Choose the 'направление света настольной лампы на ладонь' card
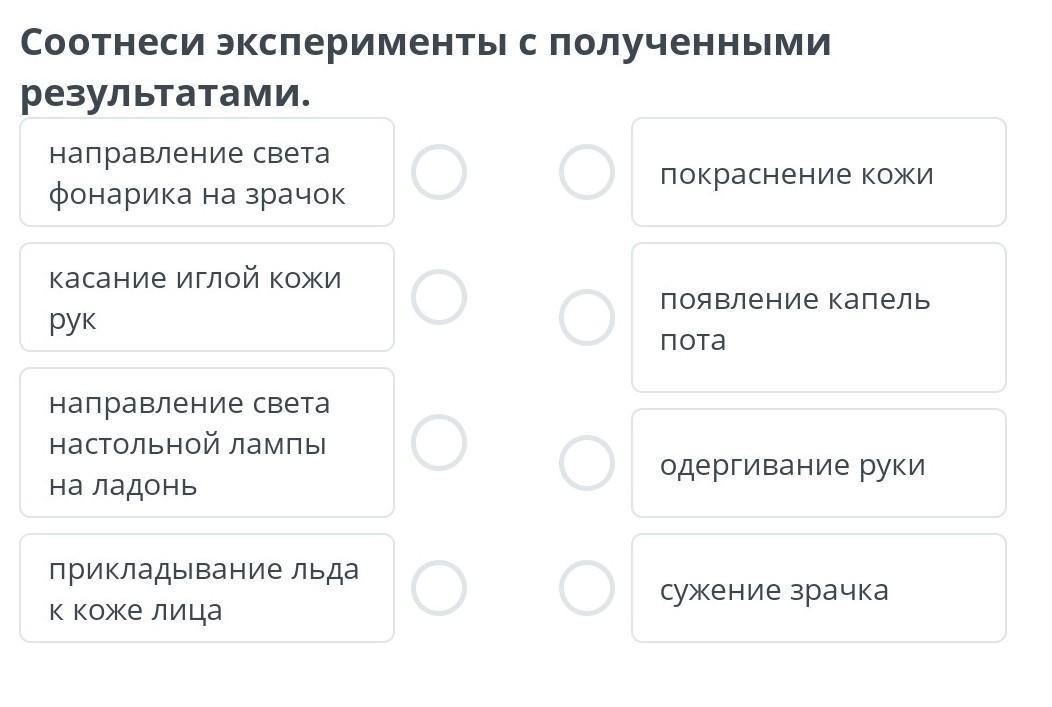The image size is (1052, 707). pos(207,443)
